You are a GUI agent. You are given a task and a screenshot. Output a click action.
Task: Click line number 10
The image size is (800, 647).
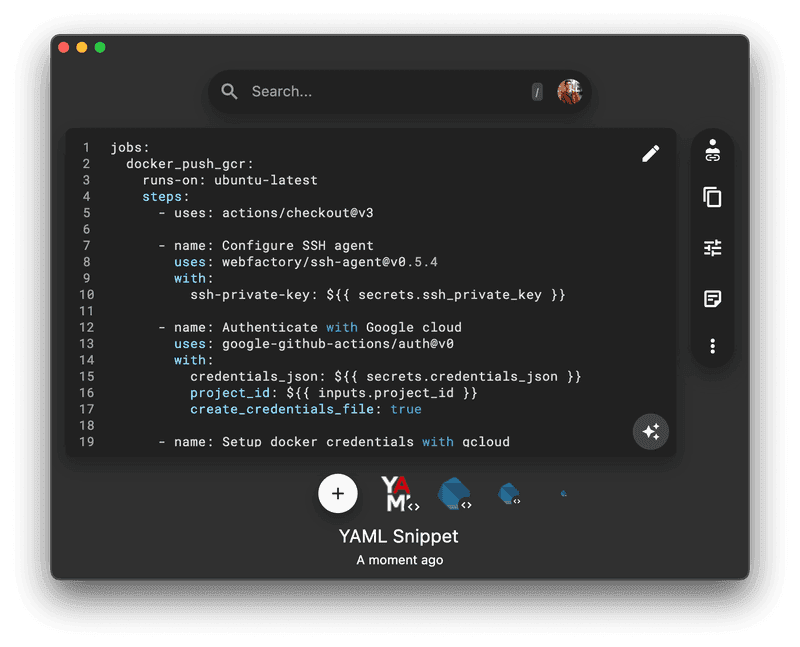[87, 294]
